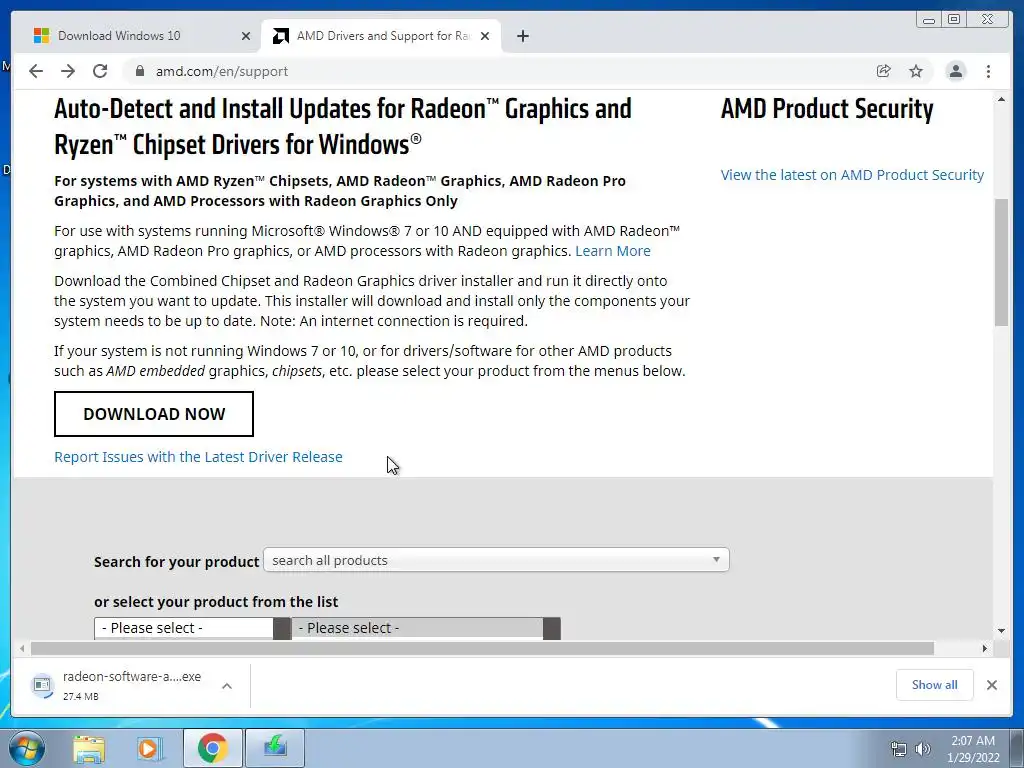
Task: Click the scroll right arrow
Action: (985, 648)
